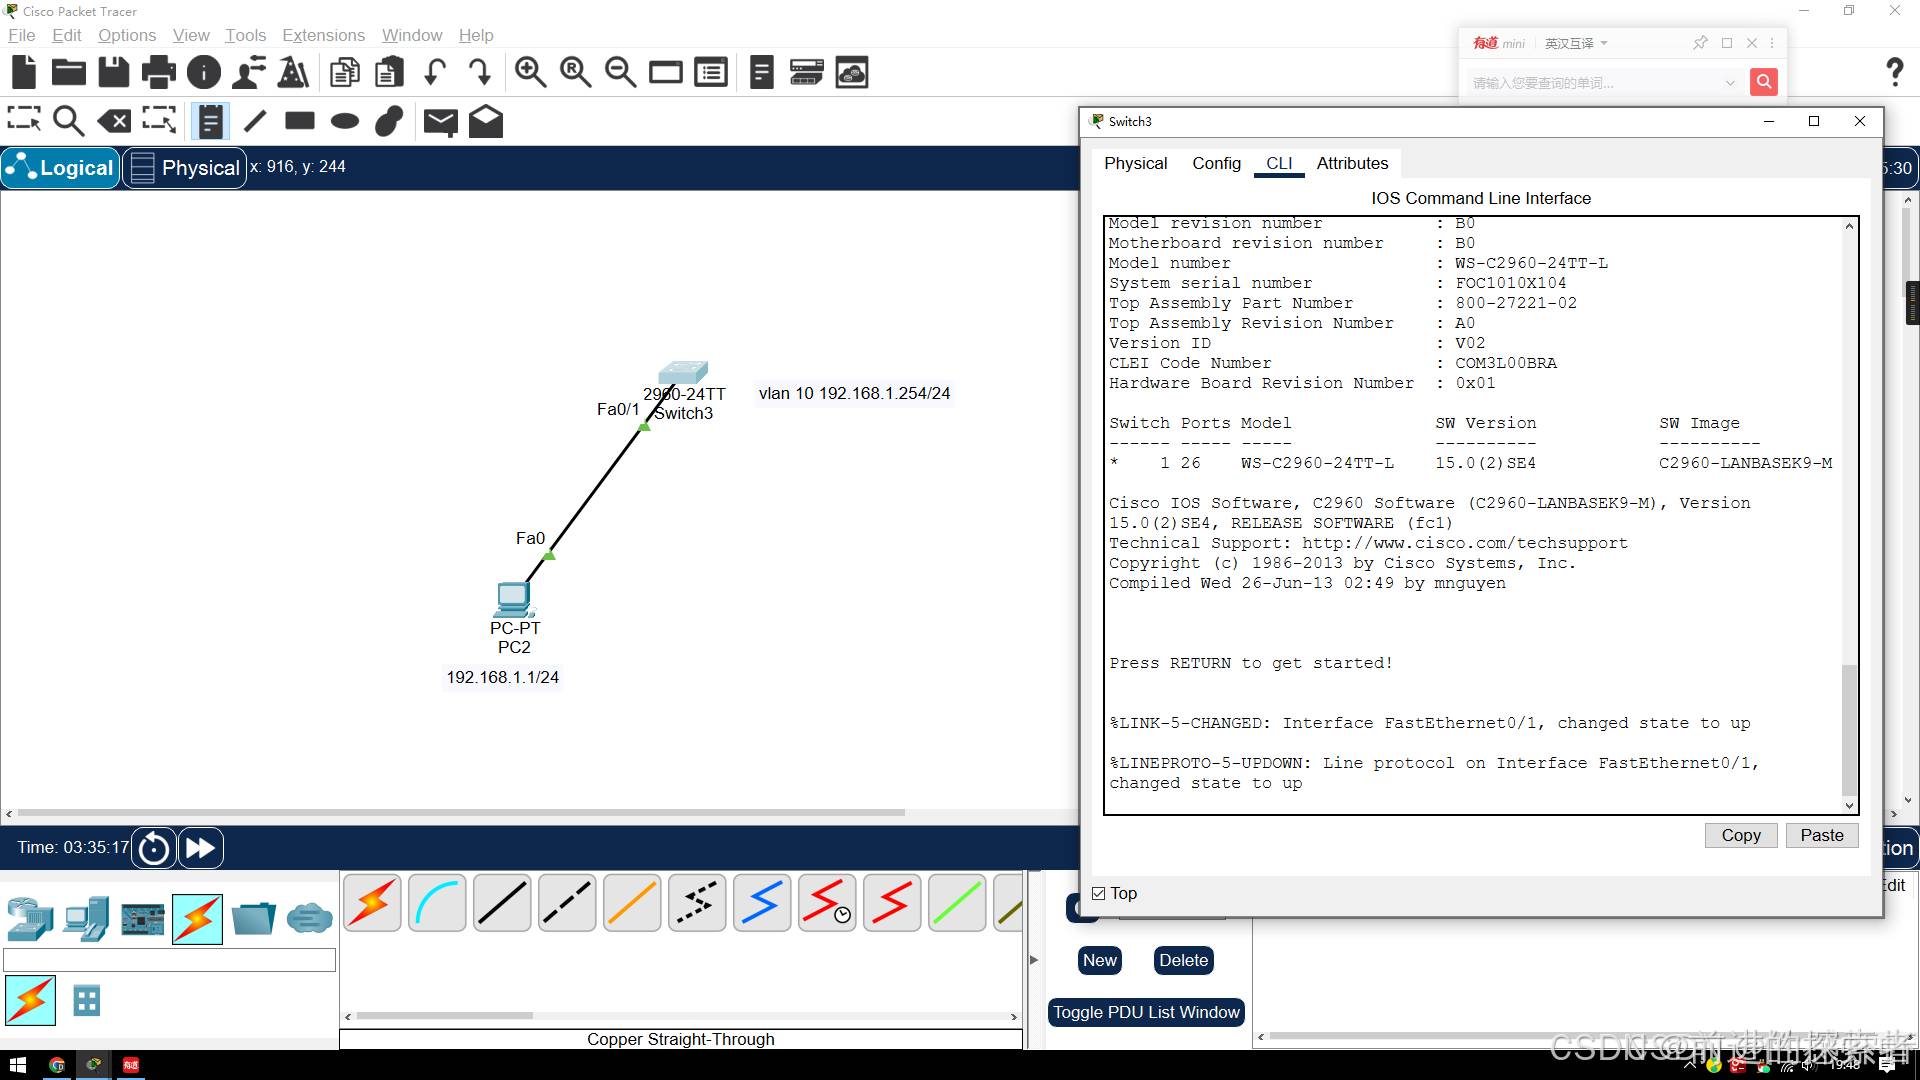The image size is (1920, 1080).
Task: Pick orange Fiber cable
Action: [x=632, y=903]
